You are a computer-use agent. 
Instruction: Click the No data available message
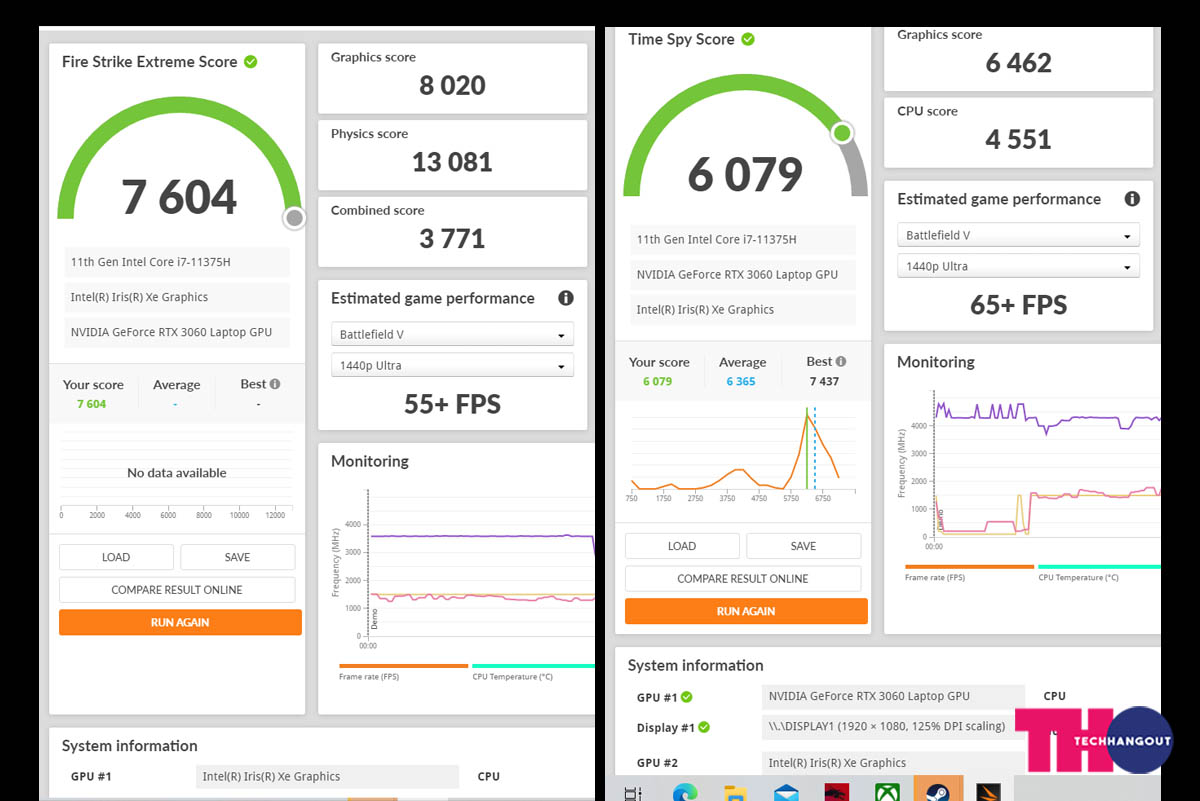[177, 473]
